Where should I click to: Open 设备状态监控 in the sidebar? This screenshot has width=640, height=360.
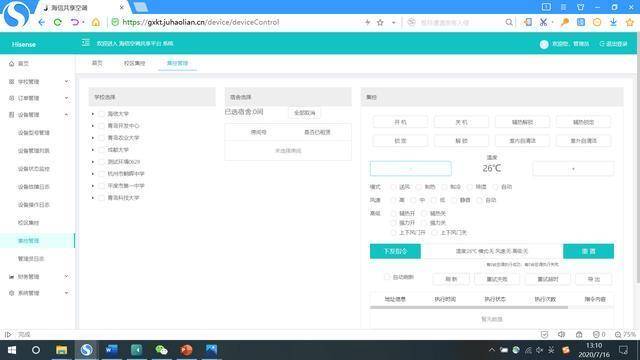[33, 169]
